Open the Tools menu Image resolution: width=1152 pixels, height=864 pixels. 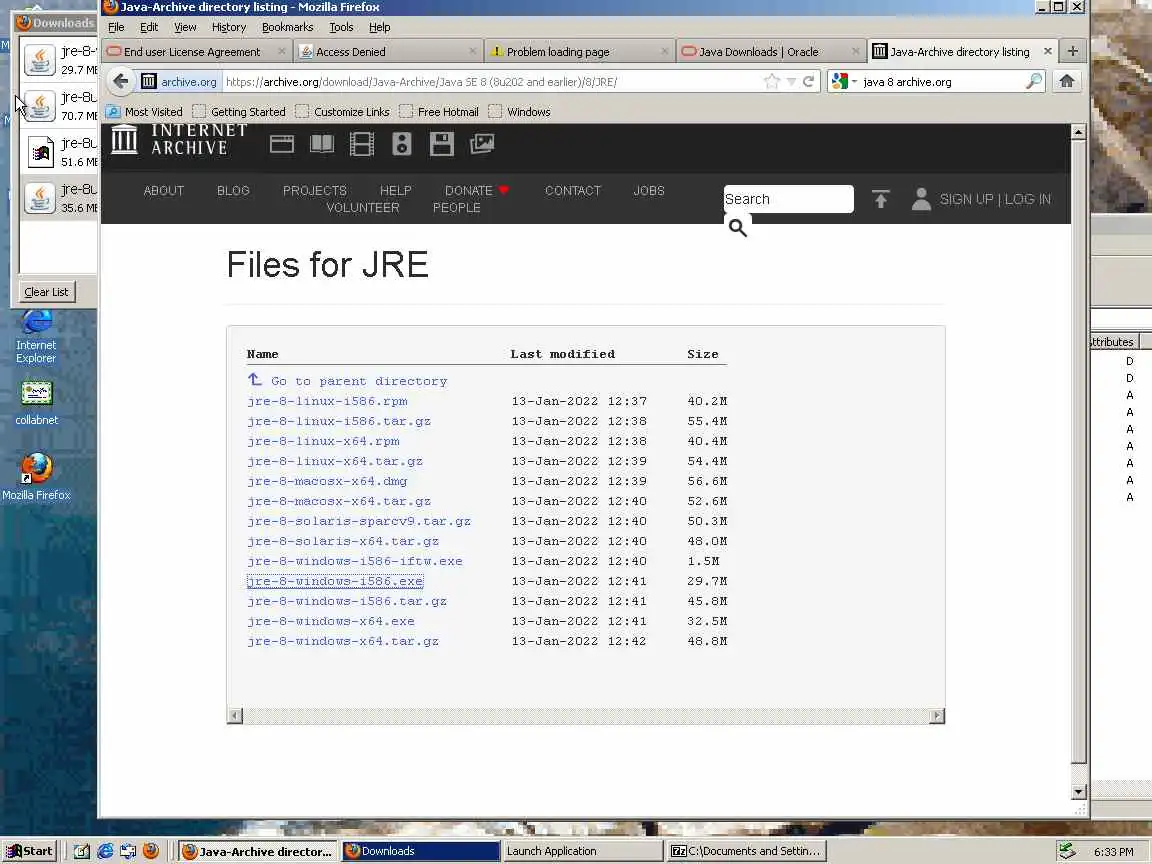coord(341,27)
